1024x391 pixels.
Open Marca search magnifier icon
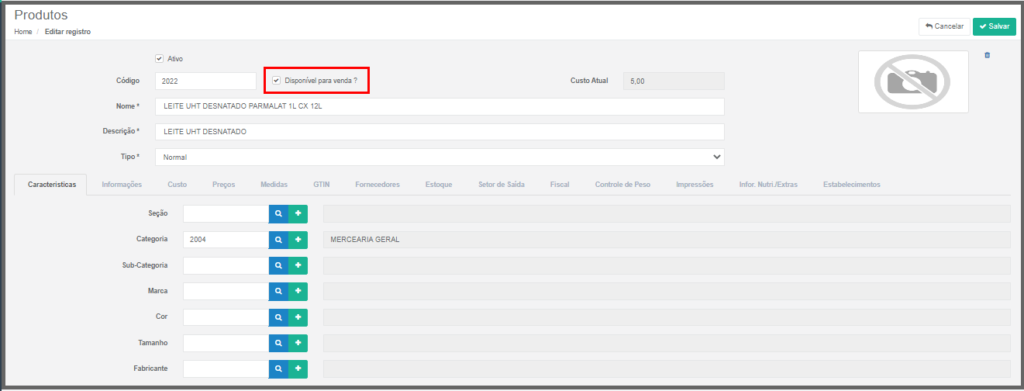point(278,291)
